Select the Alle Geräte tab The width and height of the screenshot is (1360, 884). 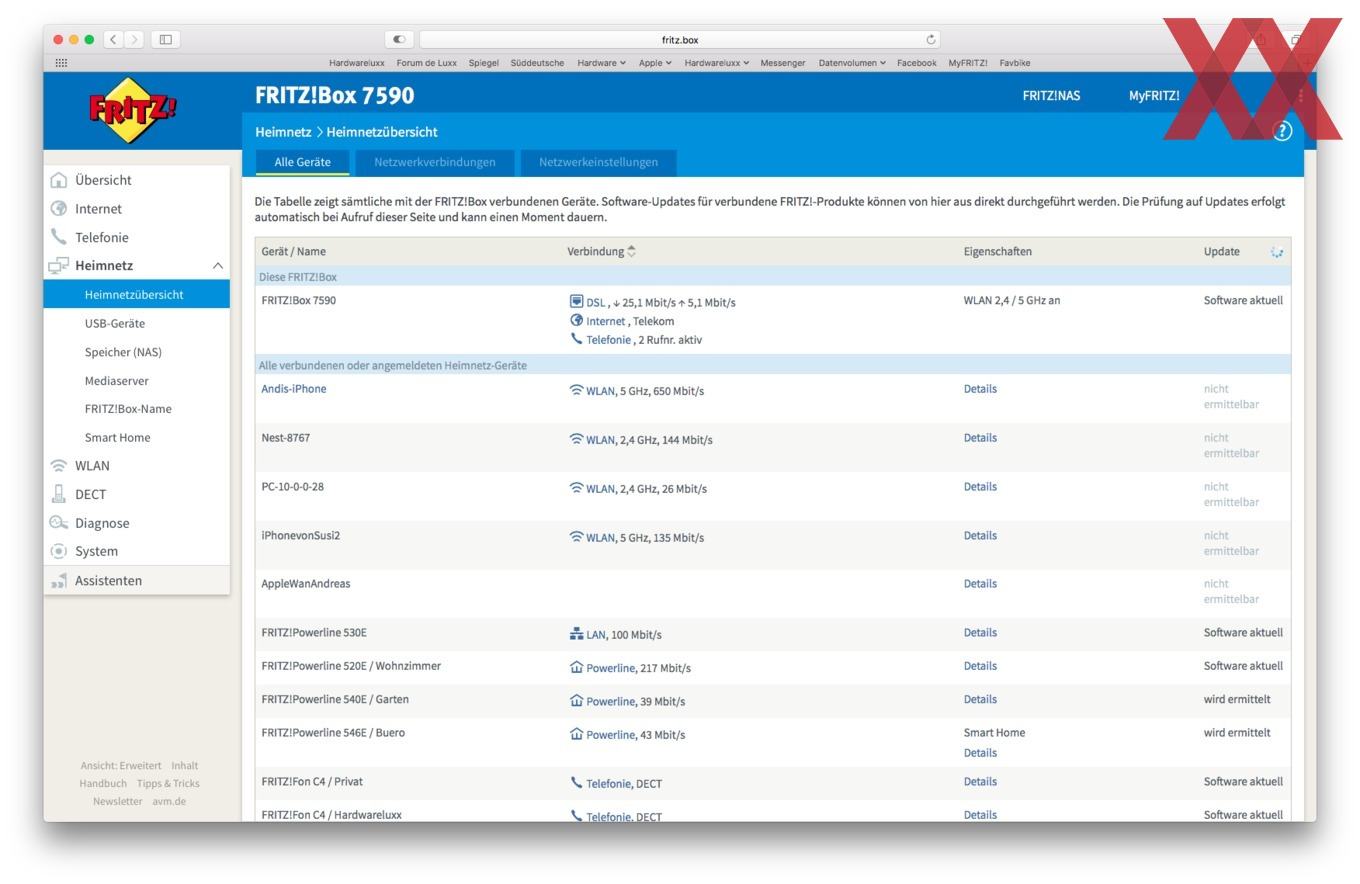(302, 162)
